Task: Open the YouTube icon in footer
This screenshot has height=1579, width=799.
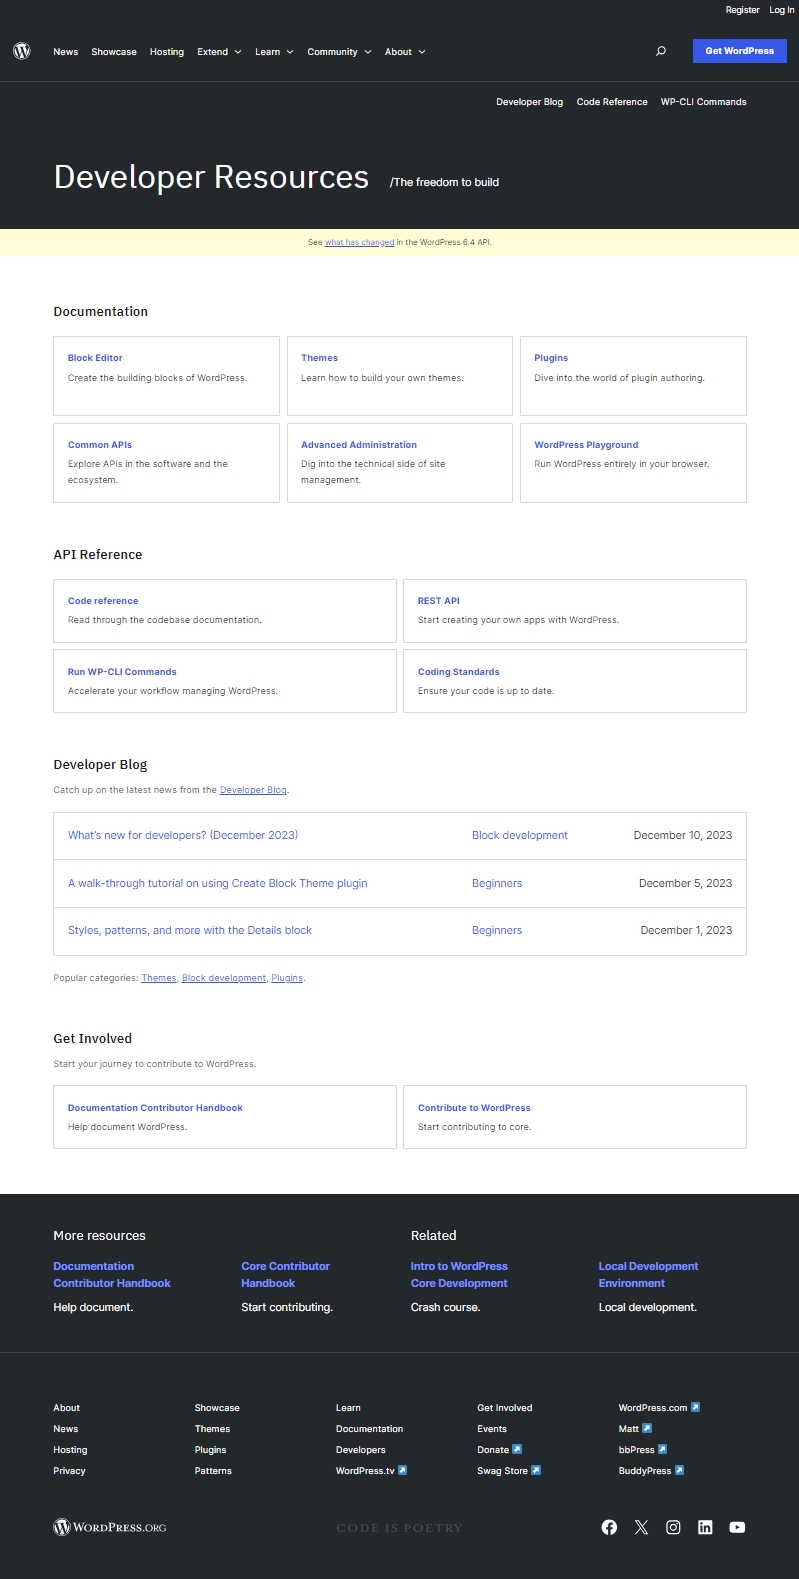Action: pos(737,1527)
